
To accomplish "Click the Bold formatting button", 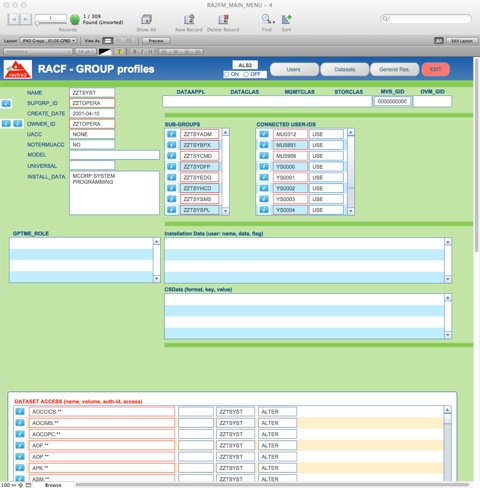I will 135,52.
